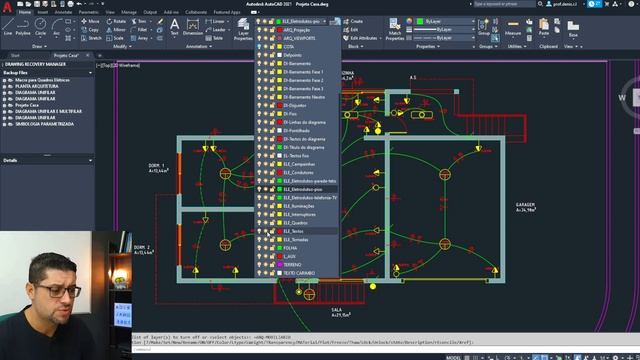
Task: Click the Rotate tool
Action: click(116, 21)
